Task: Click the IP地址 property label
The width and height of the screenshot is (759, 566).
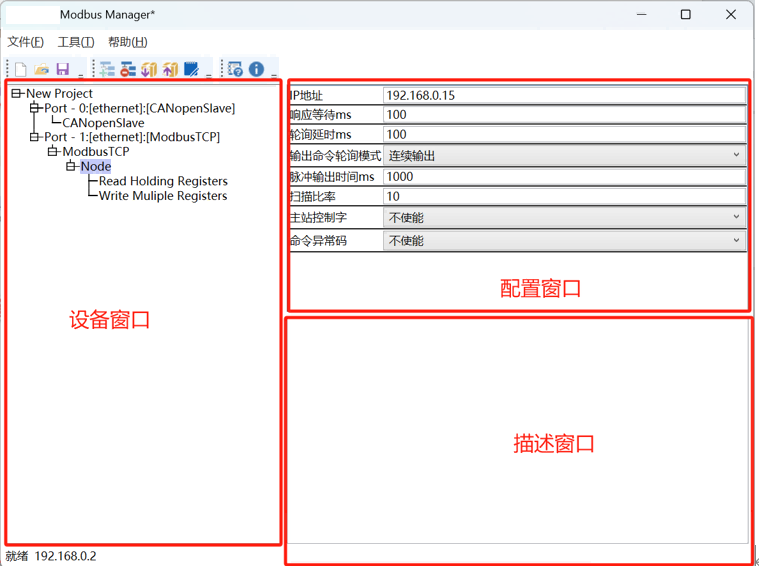Action: pos(306,95)
